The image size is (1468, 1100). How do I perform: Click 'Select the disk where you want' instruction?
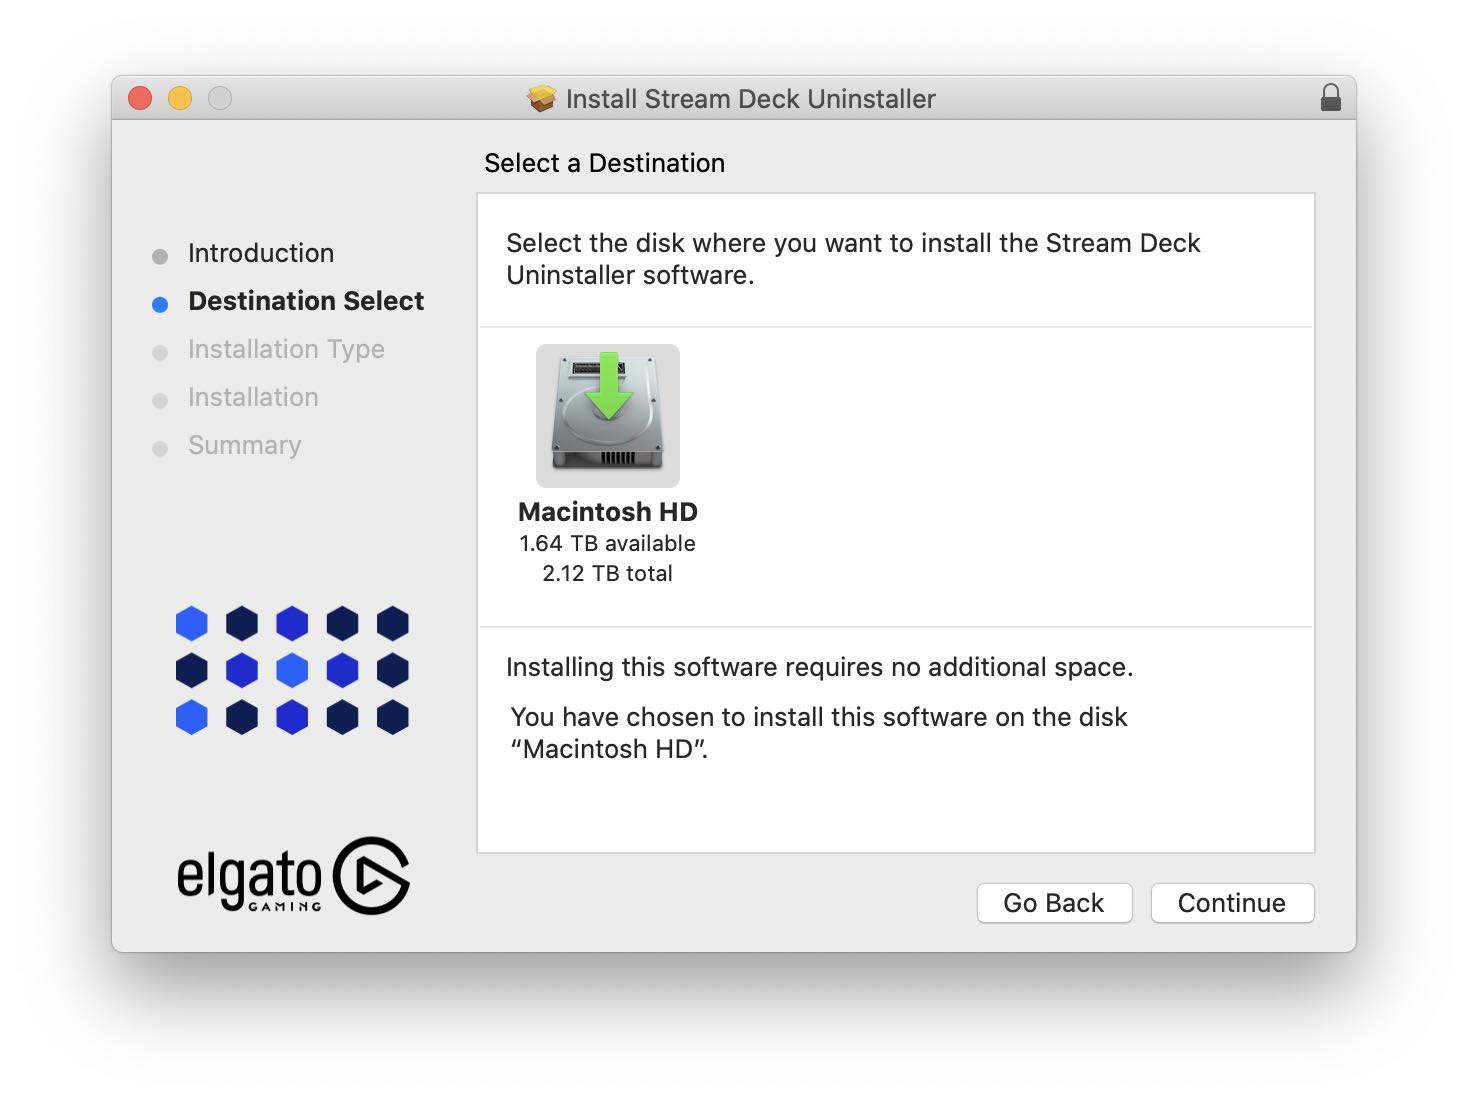(853, 259)
